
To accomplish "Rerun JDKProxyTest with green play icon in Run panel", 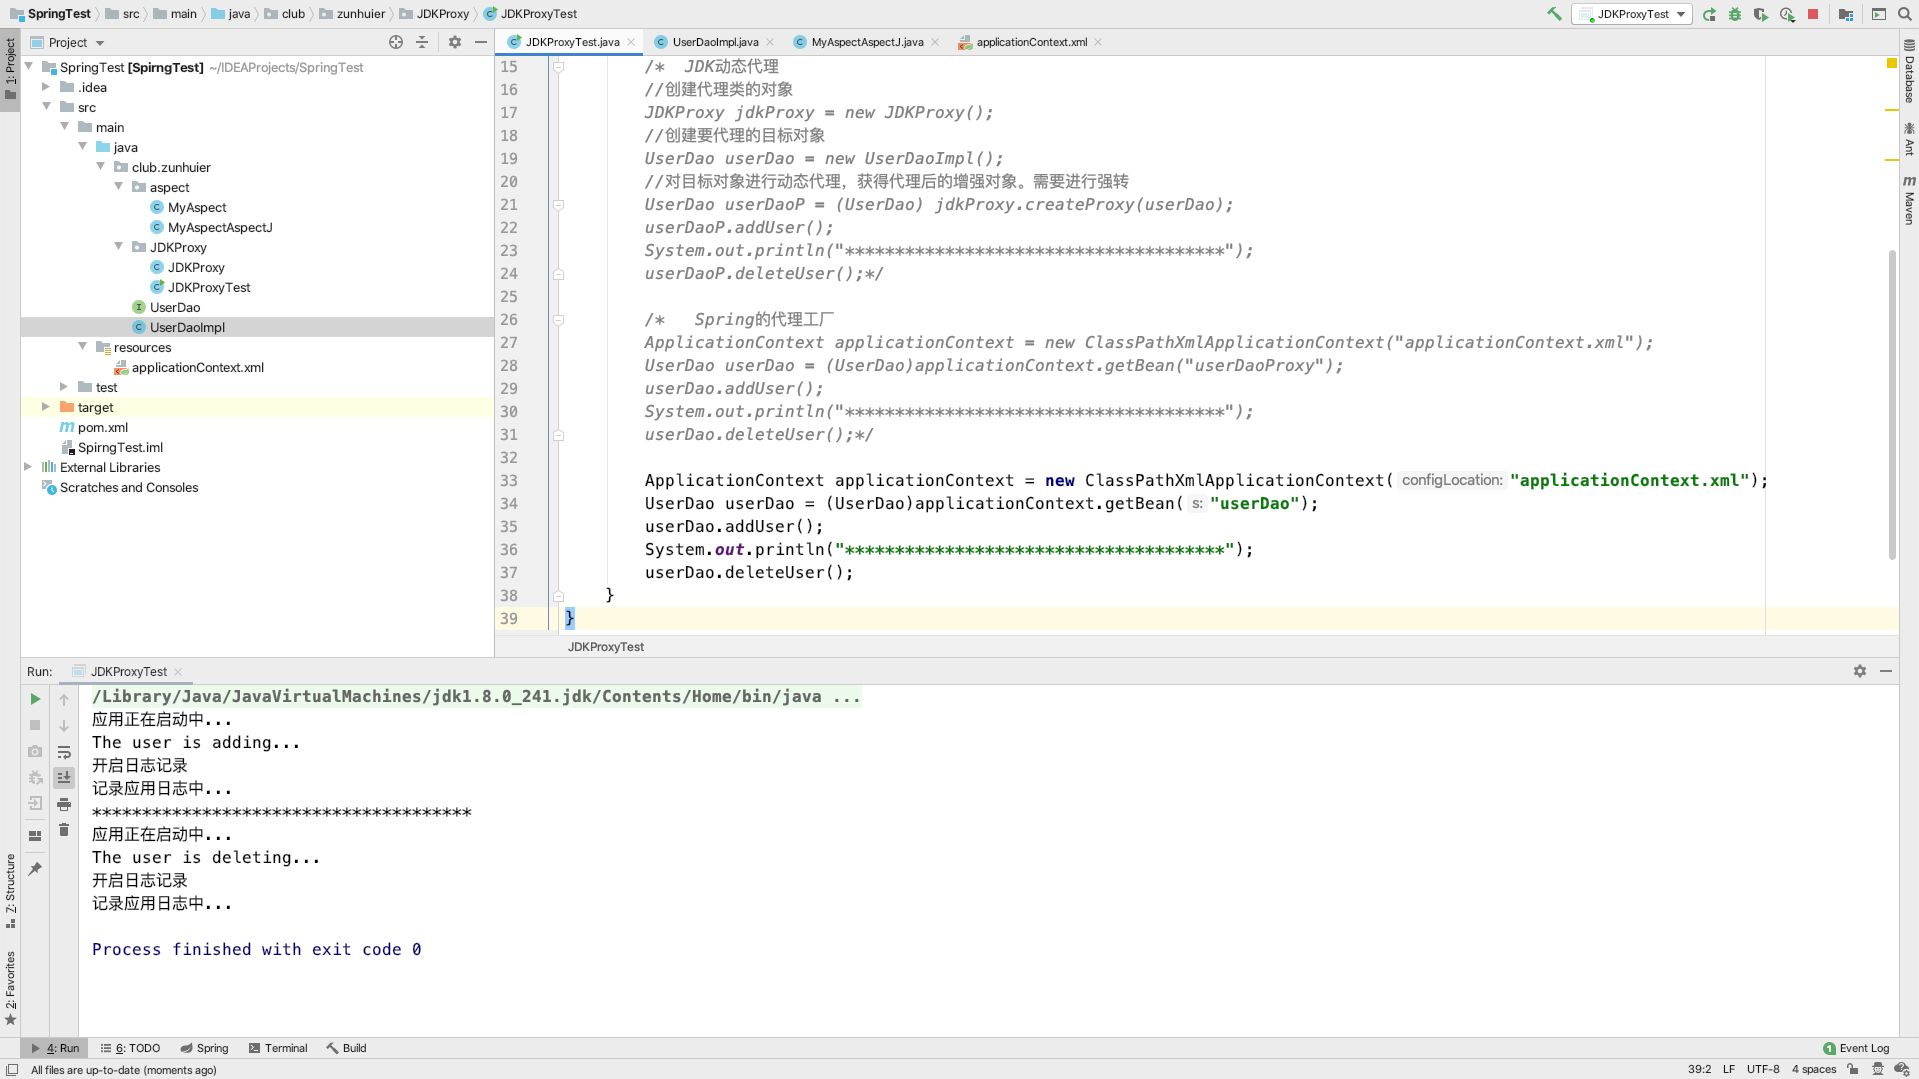I will 35,699.
